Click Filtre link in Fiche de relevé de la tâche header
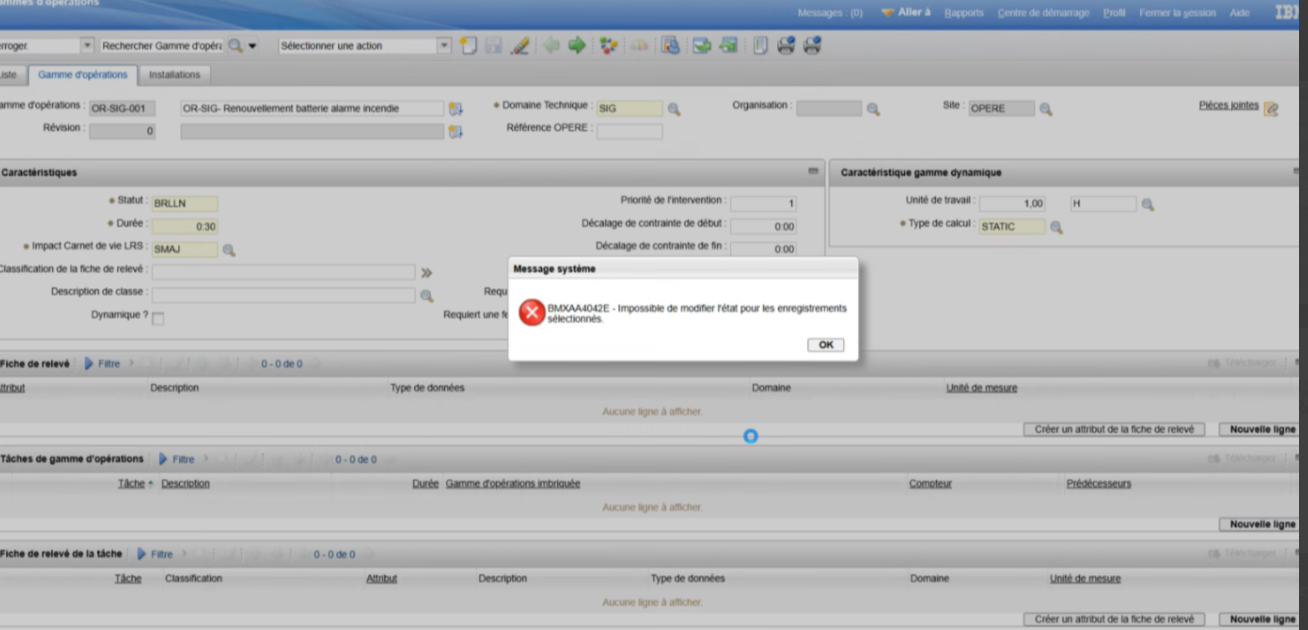Screen dimensions: 1308x630 tap(162, 554)
